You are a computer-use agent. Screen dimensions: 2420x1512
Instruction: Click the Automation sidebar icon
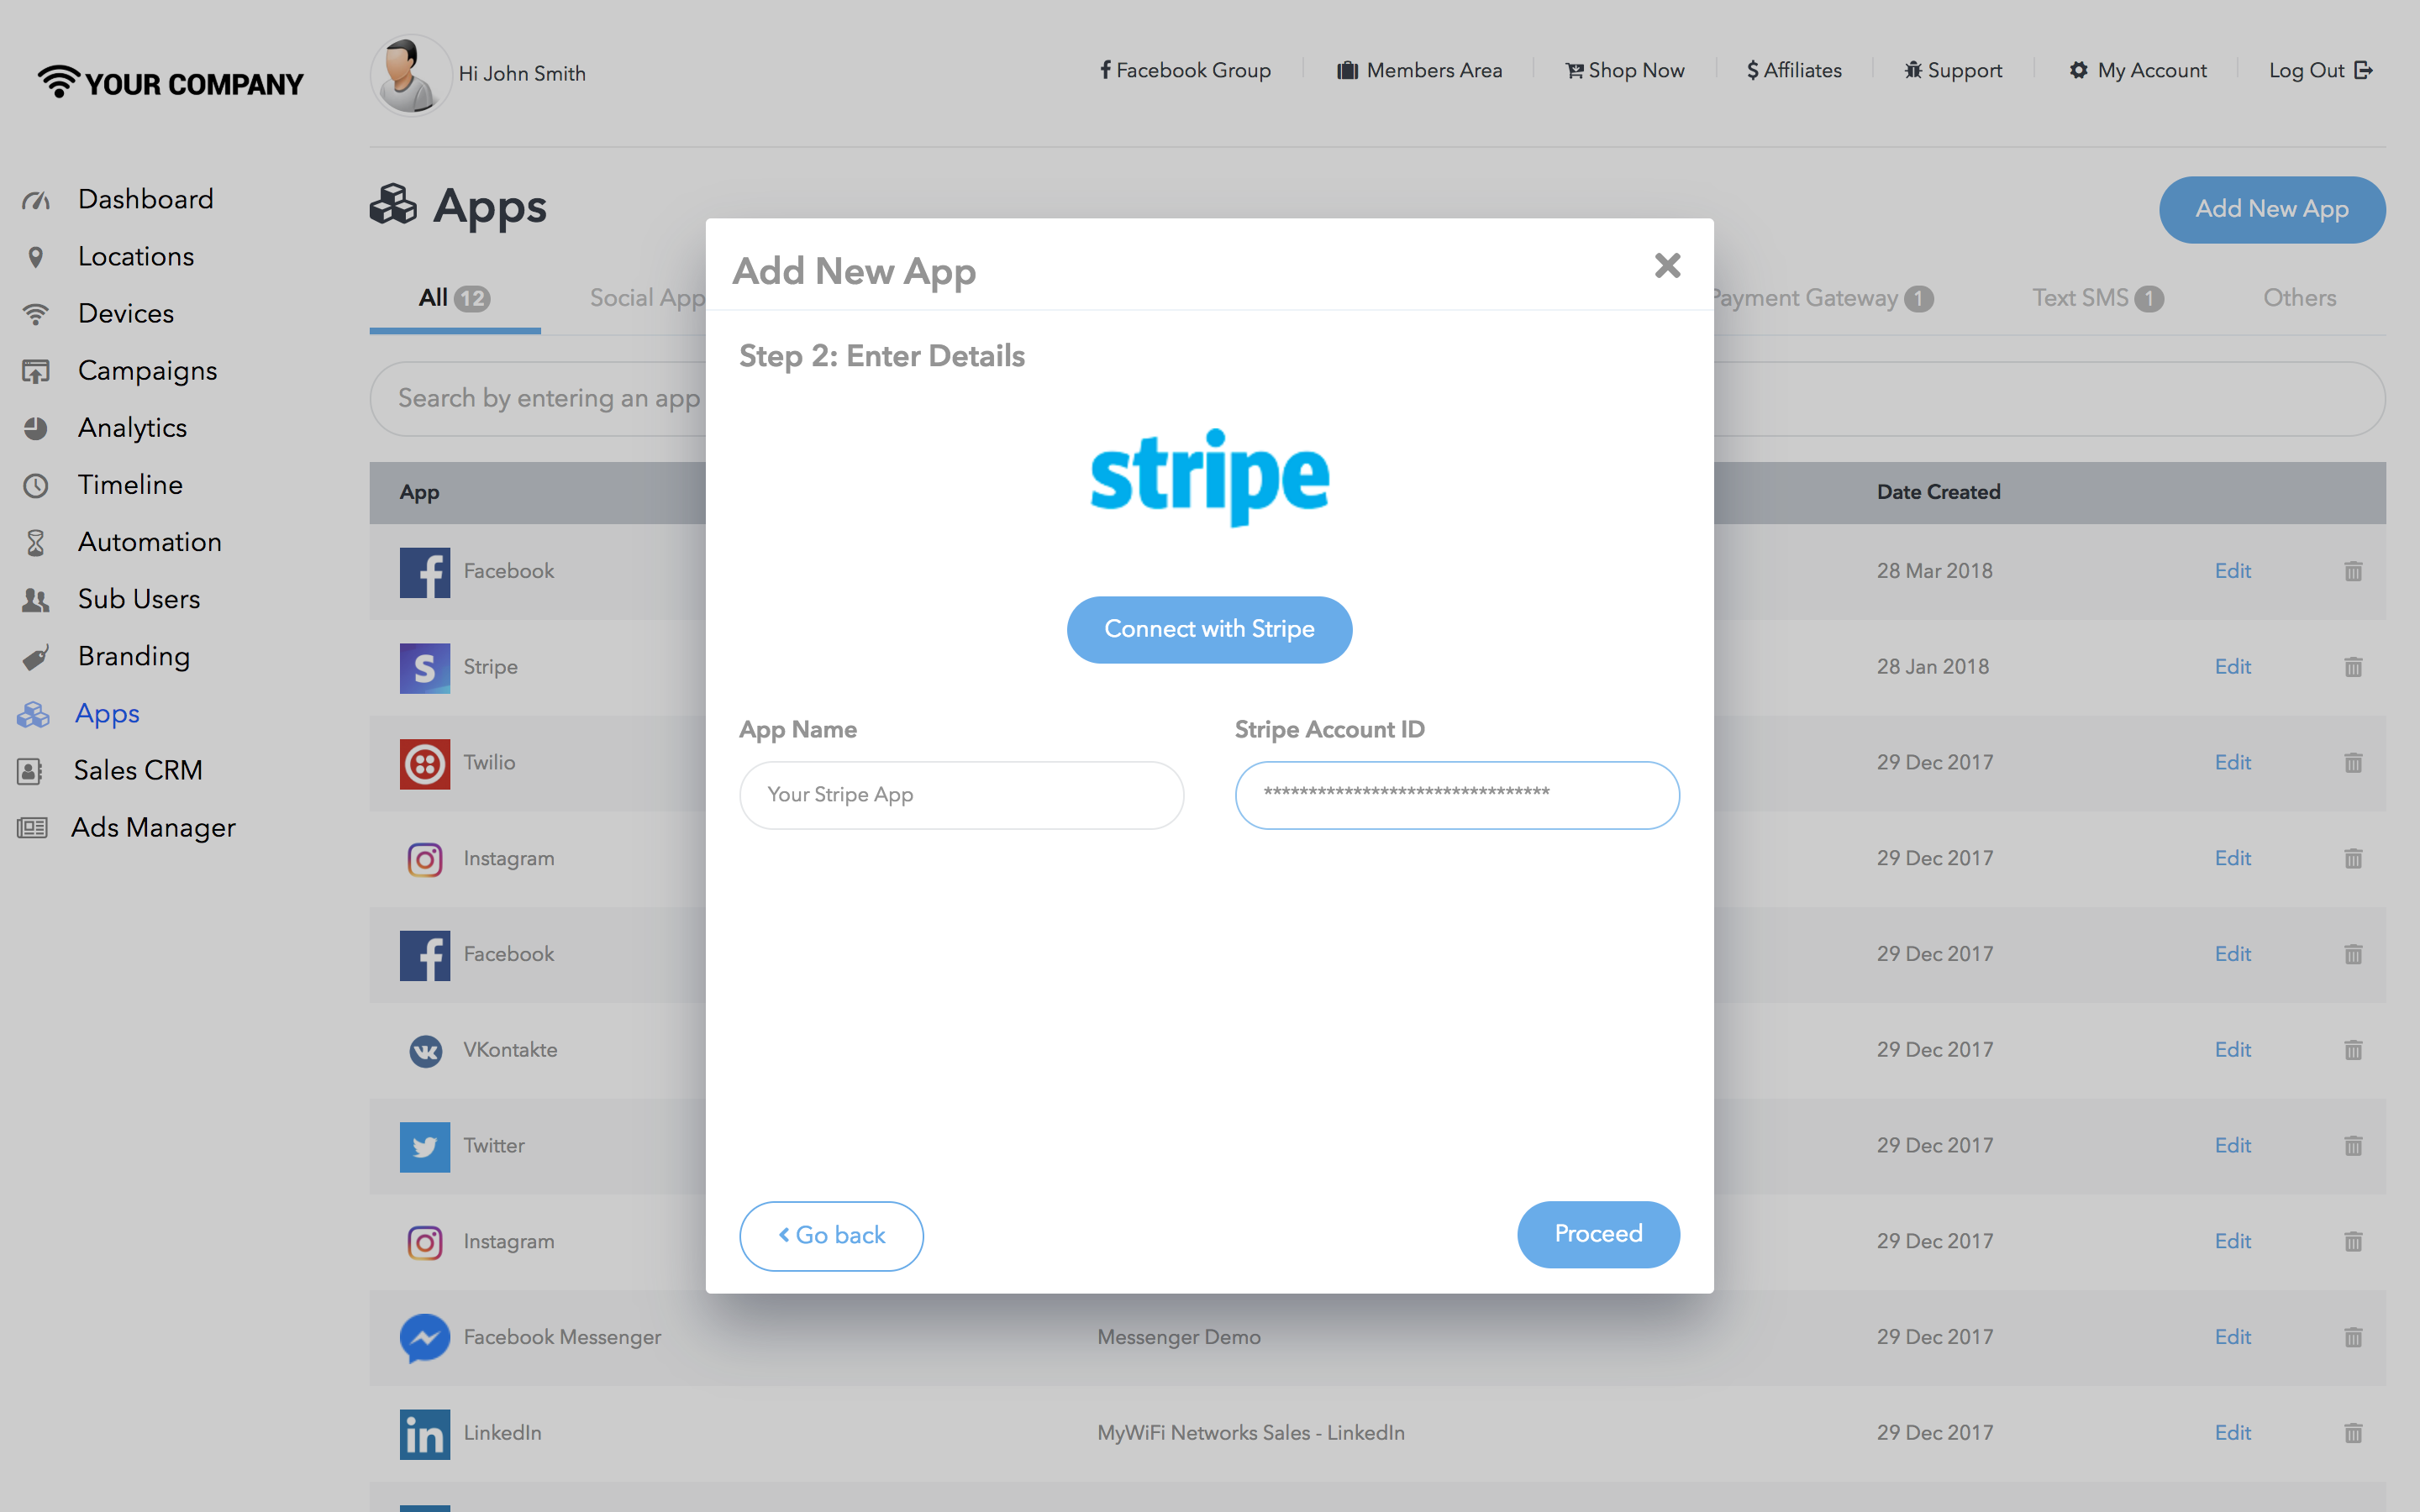[39, 542]
